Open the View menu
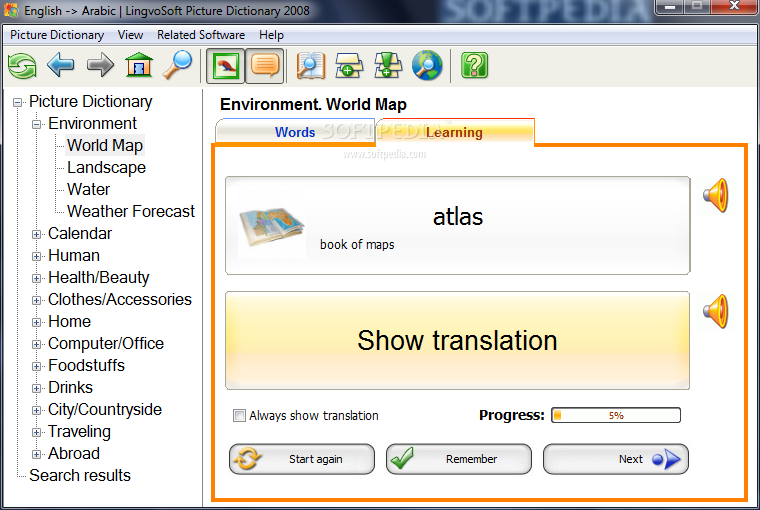 (x=130, y=35)
